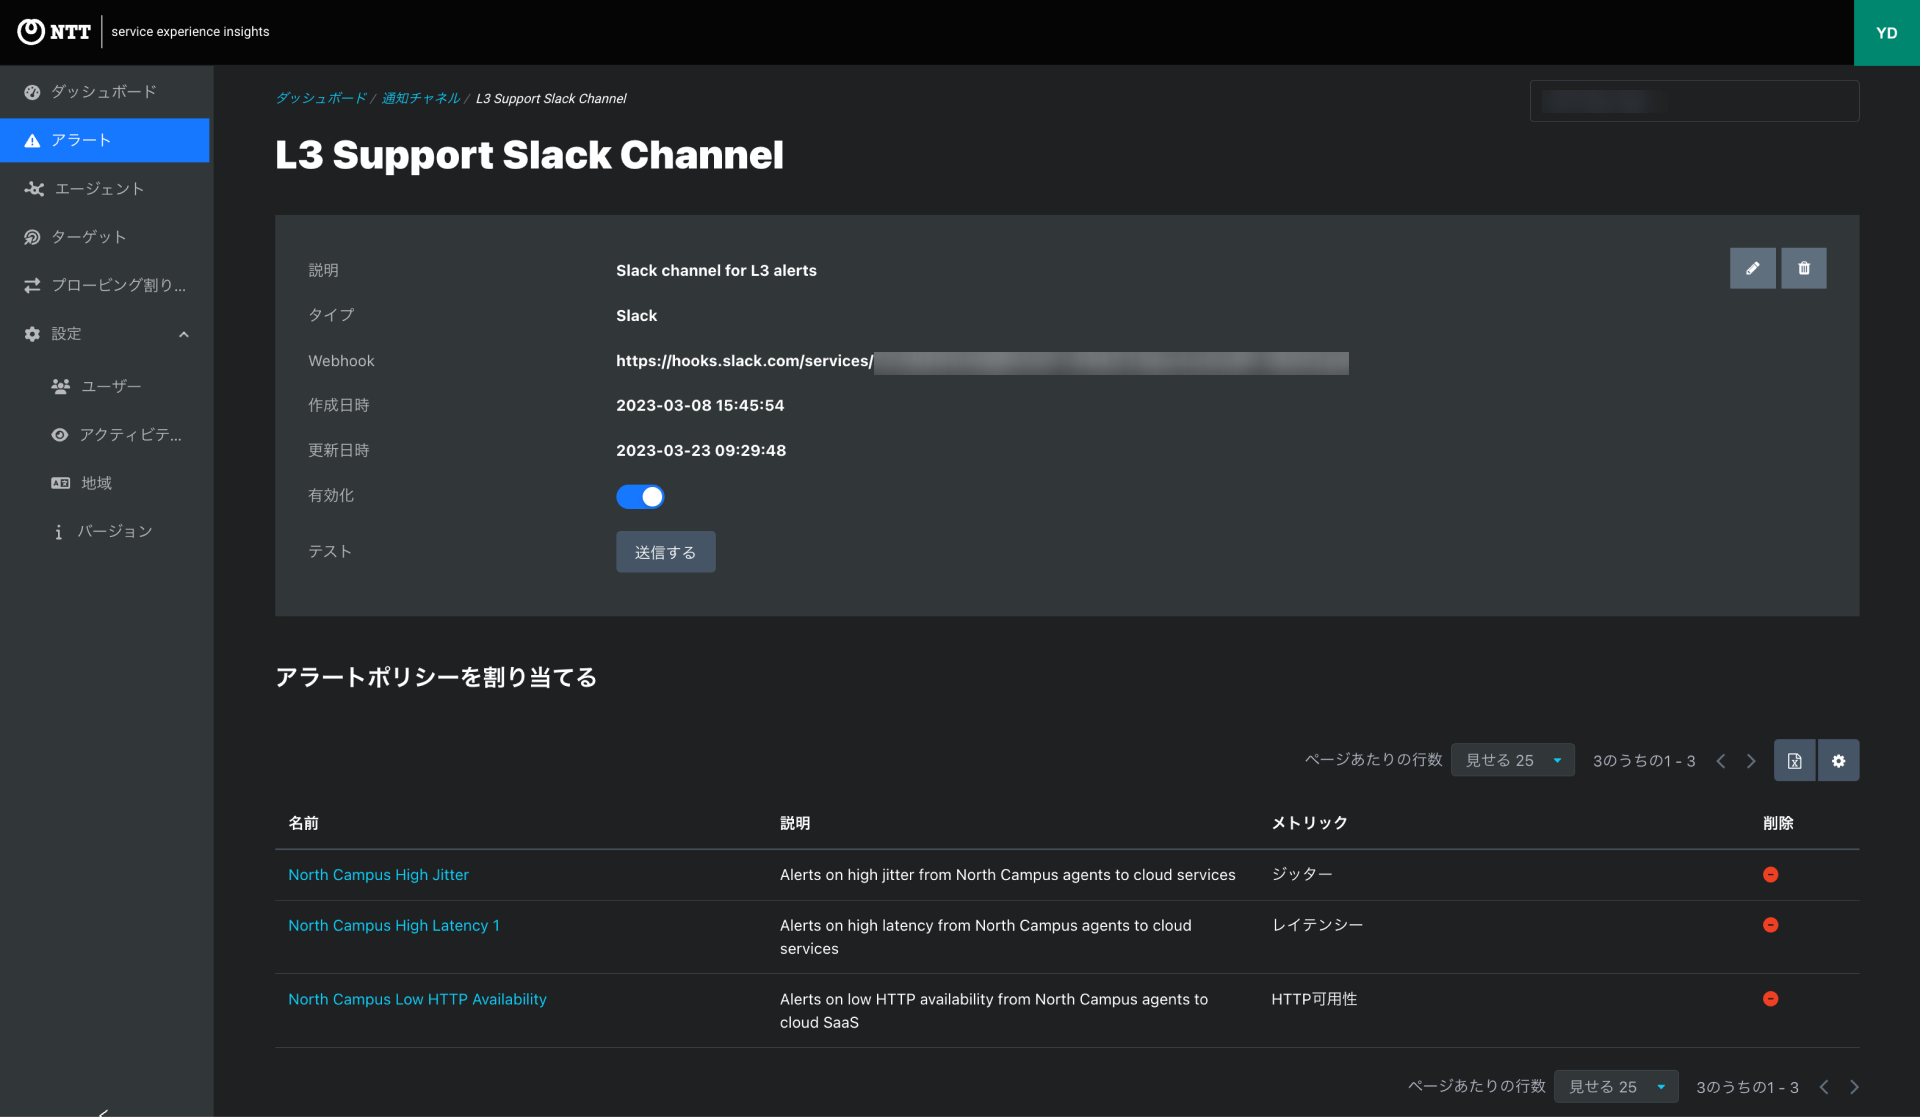Click the version info icon
1920x1117 pixels.
click(x=58, y=532)
